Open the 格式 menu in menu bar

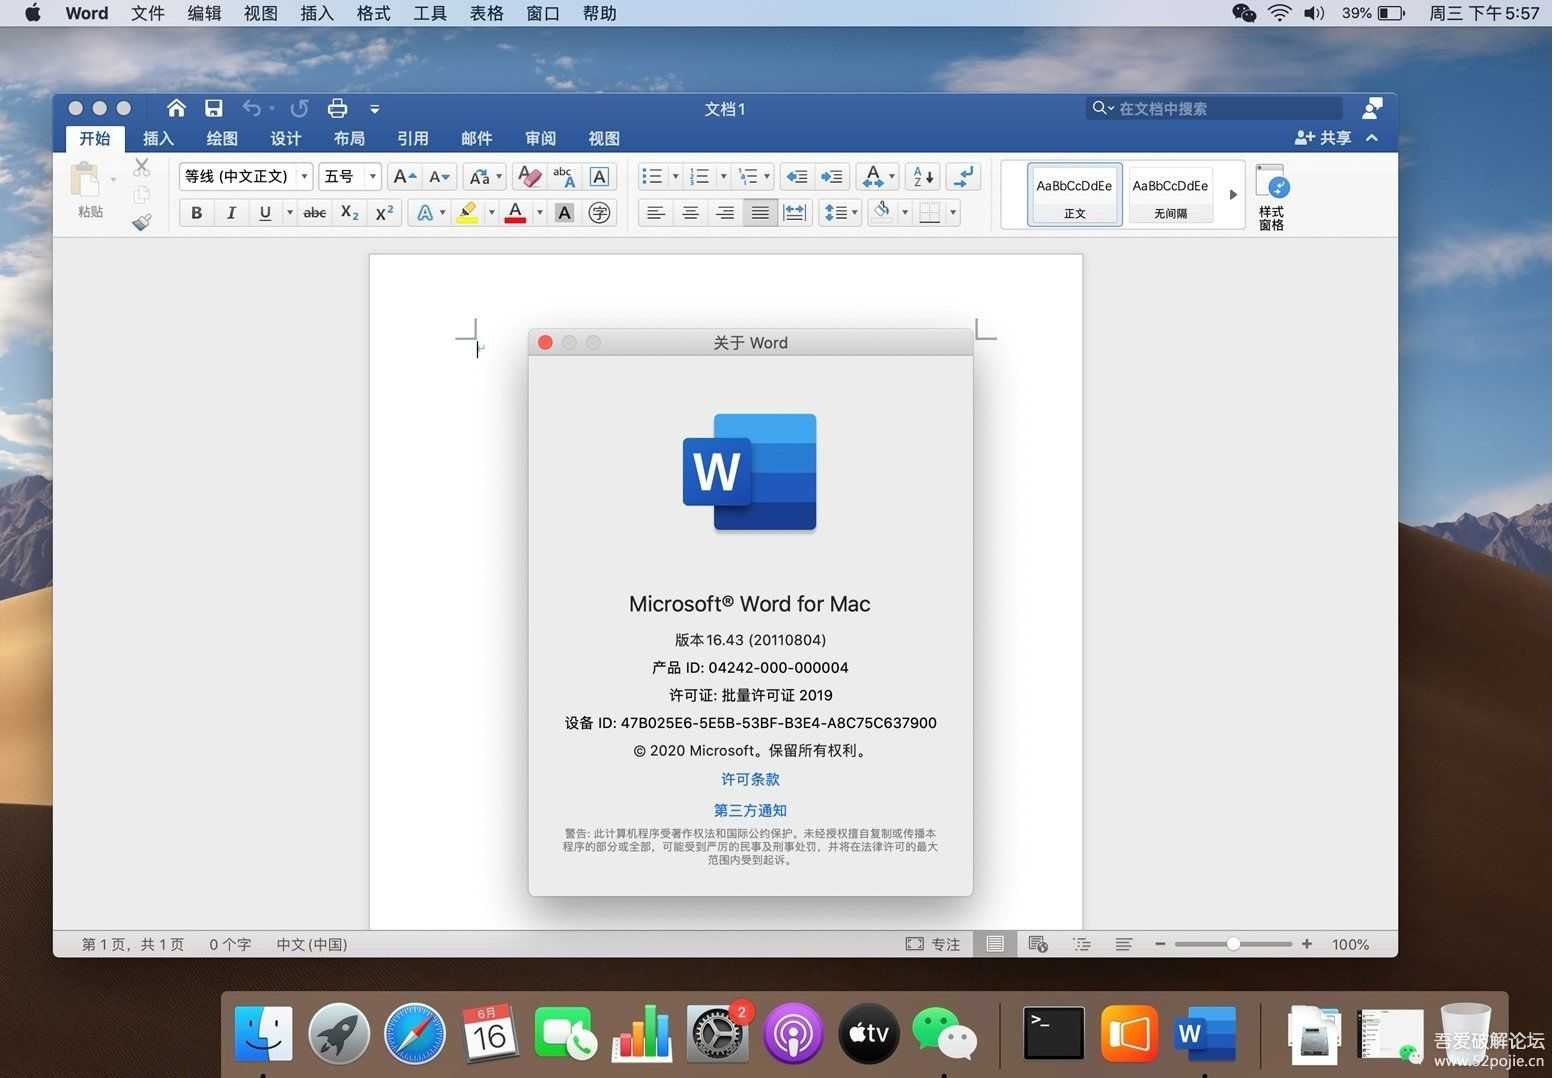[373, 13]
